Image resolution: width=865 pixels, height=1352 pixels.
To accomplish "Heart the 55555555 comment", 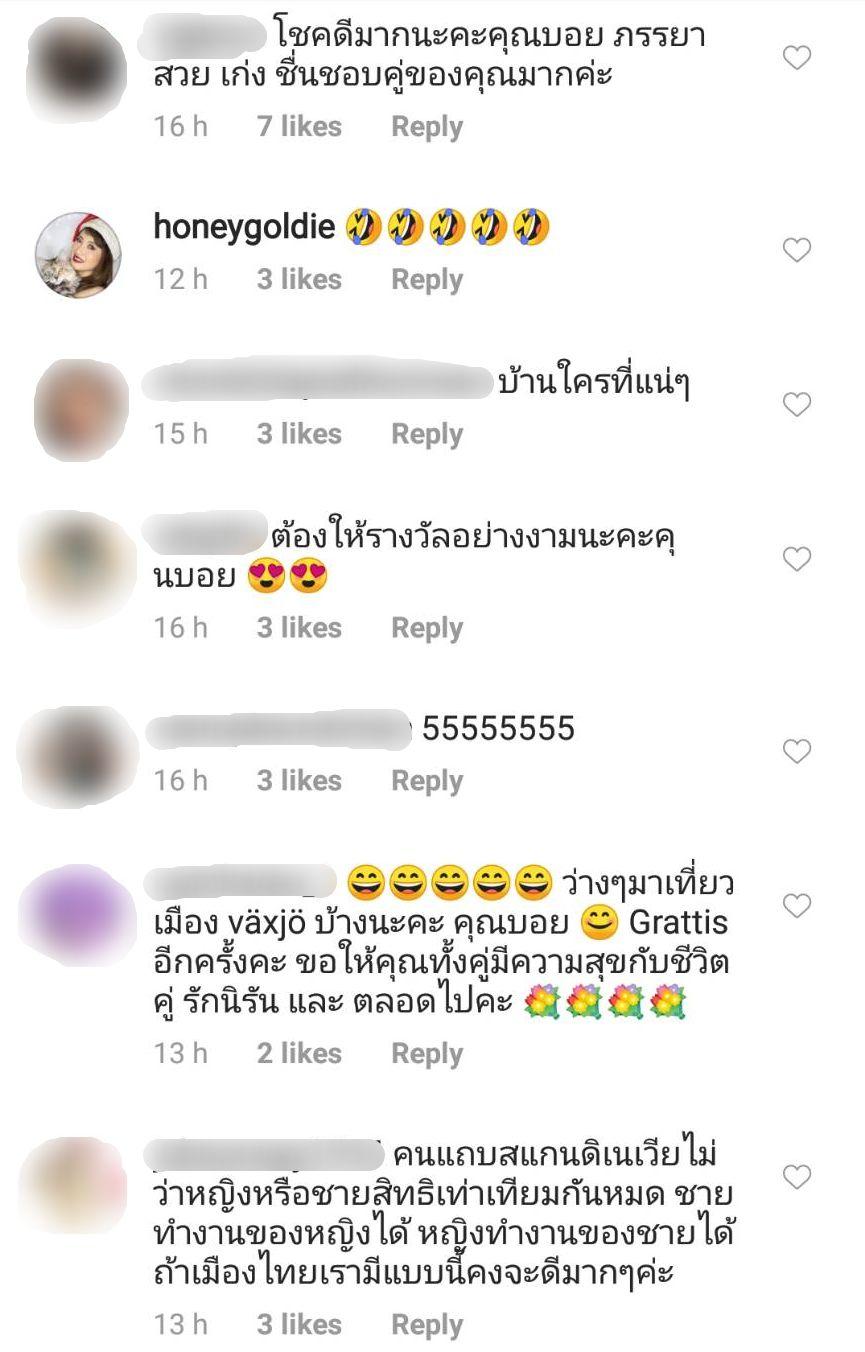I will [x=796, y=751].
